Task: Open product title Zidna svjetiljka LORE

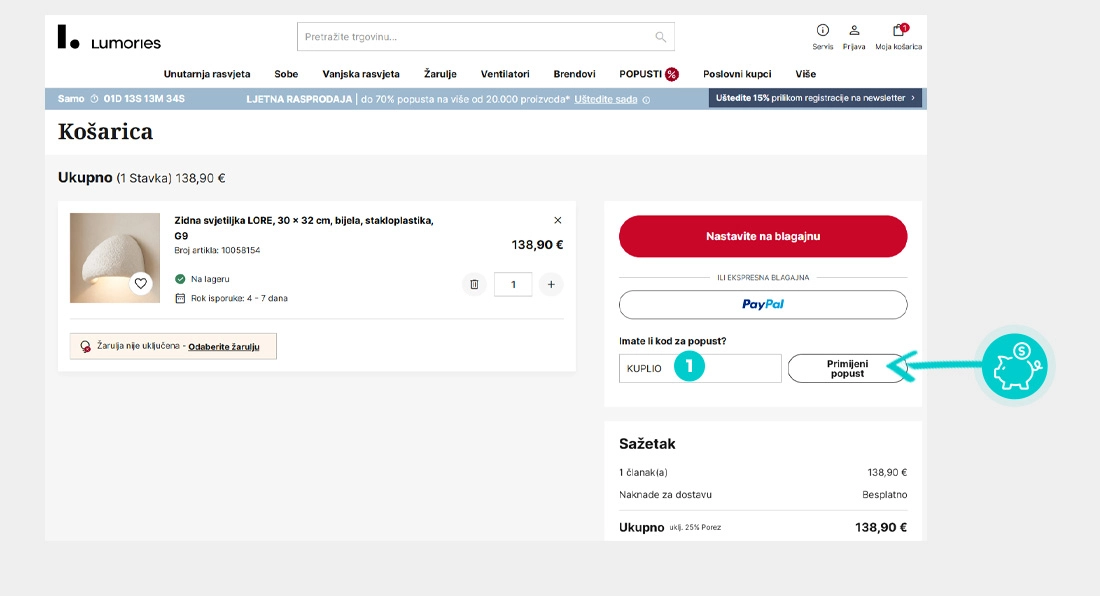Action: coord(304,228)
